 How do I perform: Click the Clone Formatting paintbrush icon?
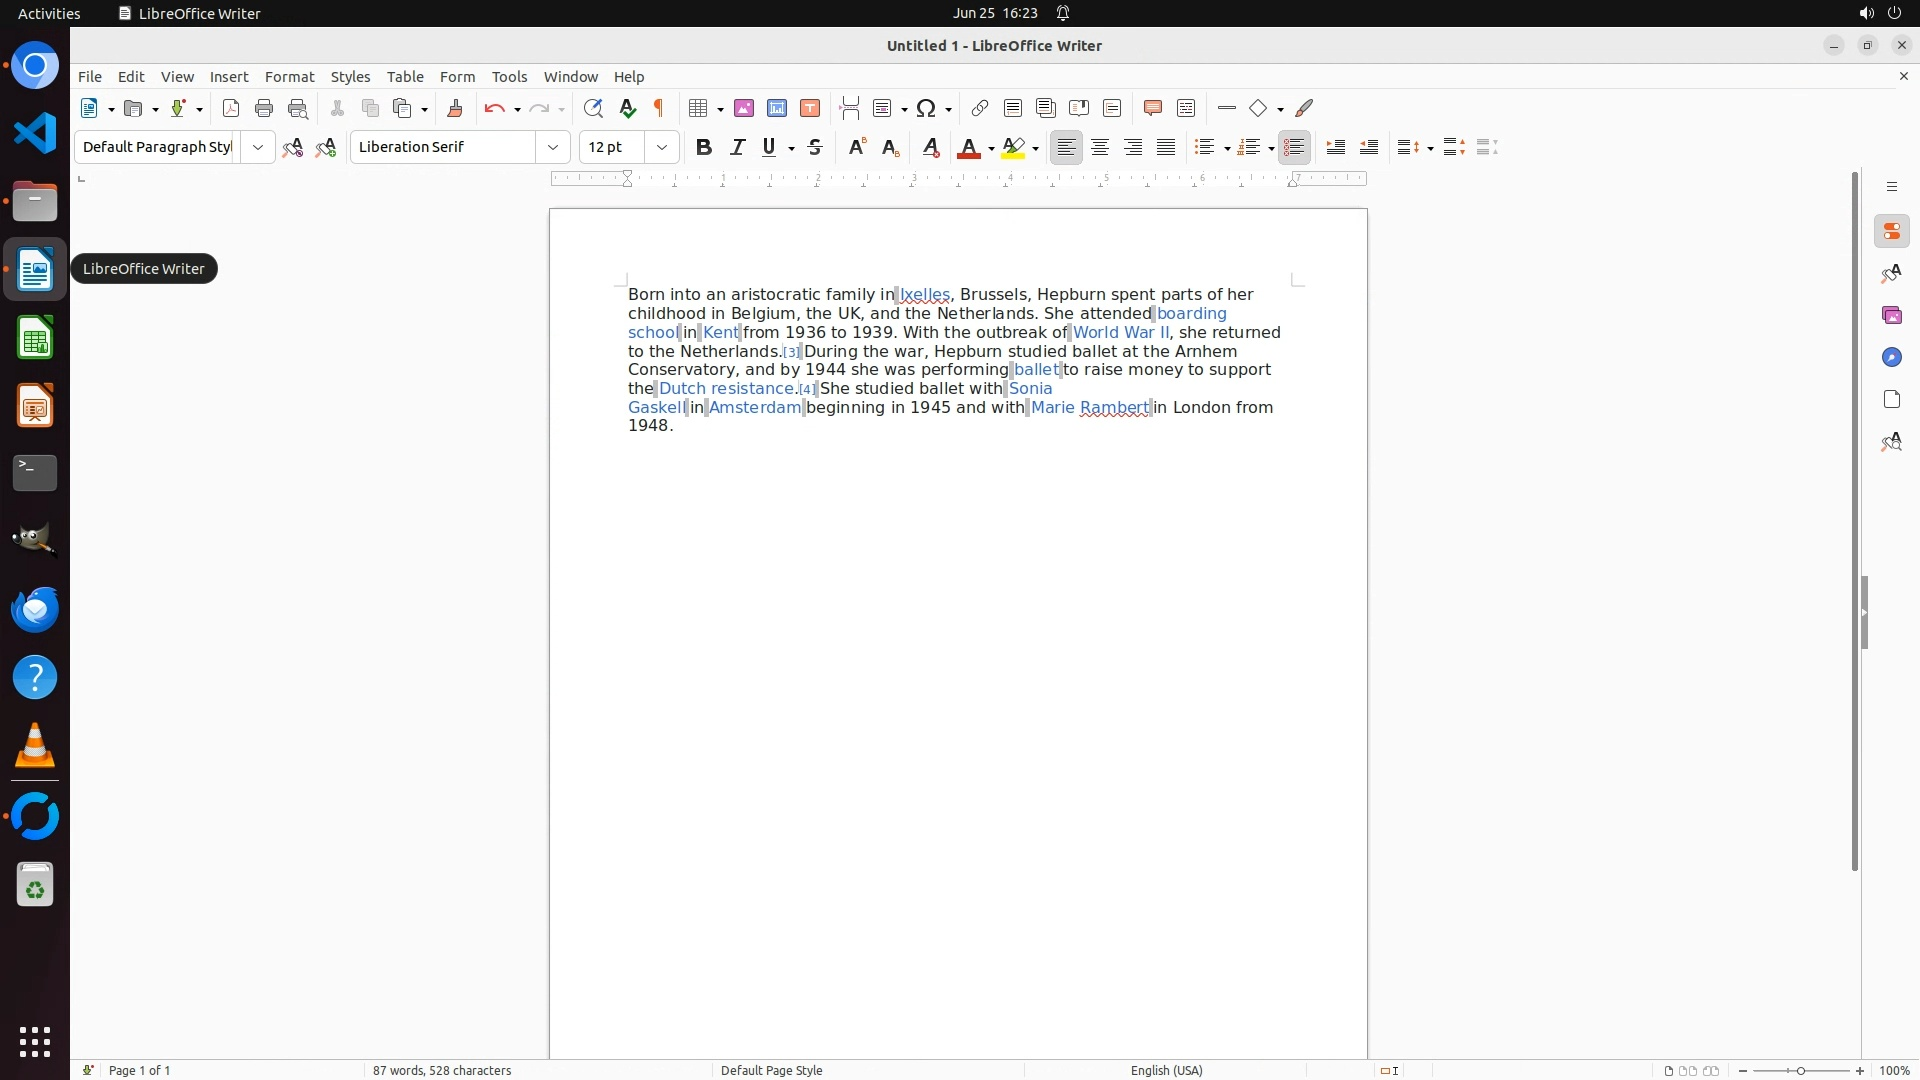(x=455, y=108)
